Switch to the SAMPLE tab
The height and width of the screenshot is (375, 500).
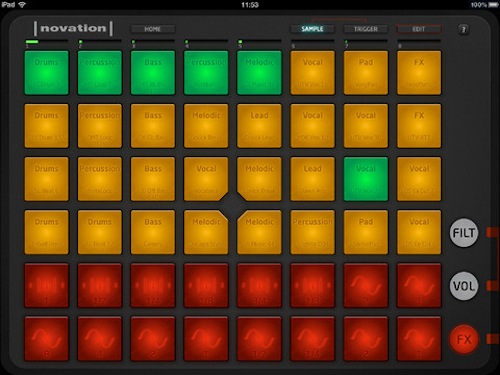pyautogui.click(x=312, y=29)
